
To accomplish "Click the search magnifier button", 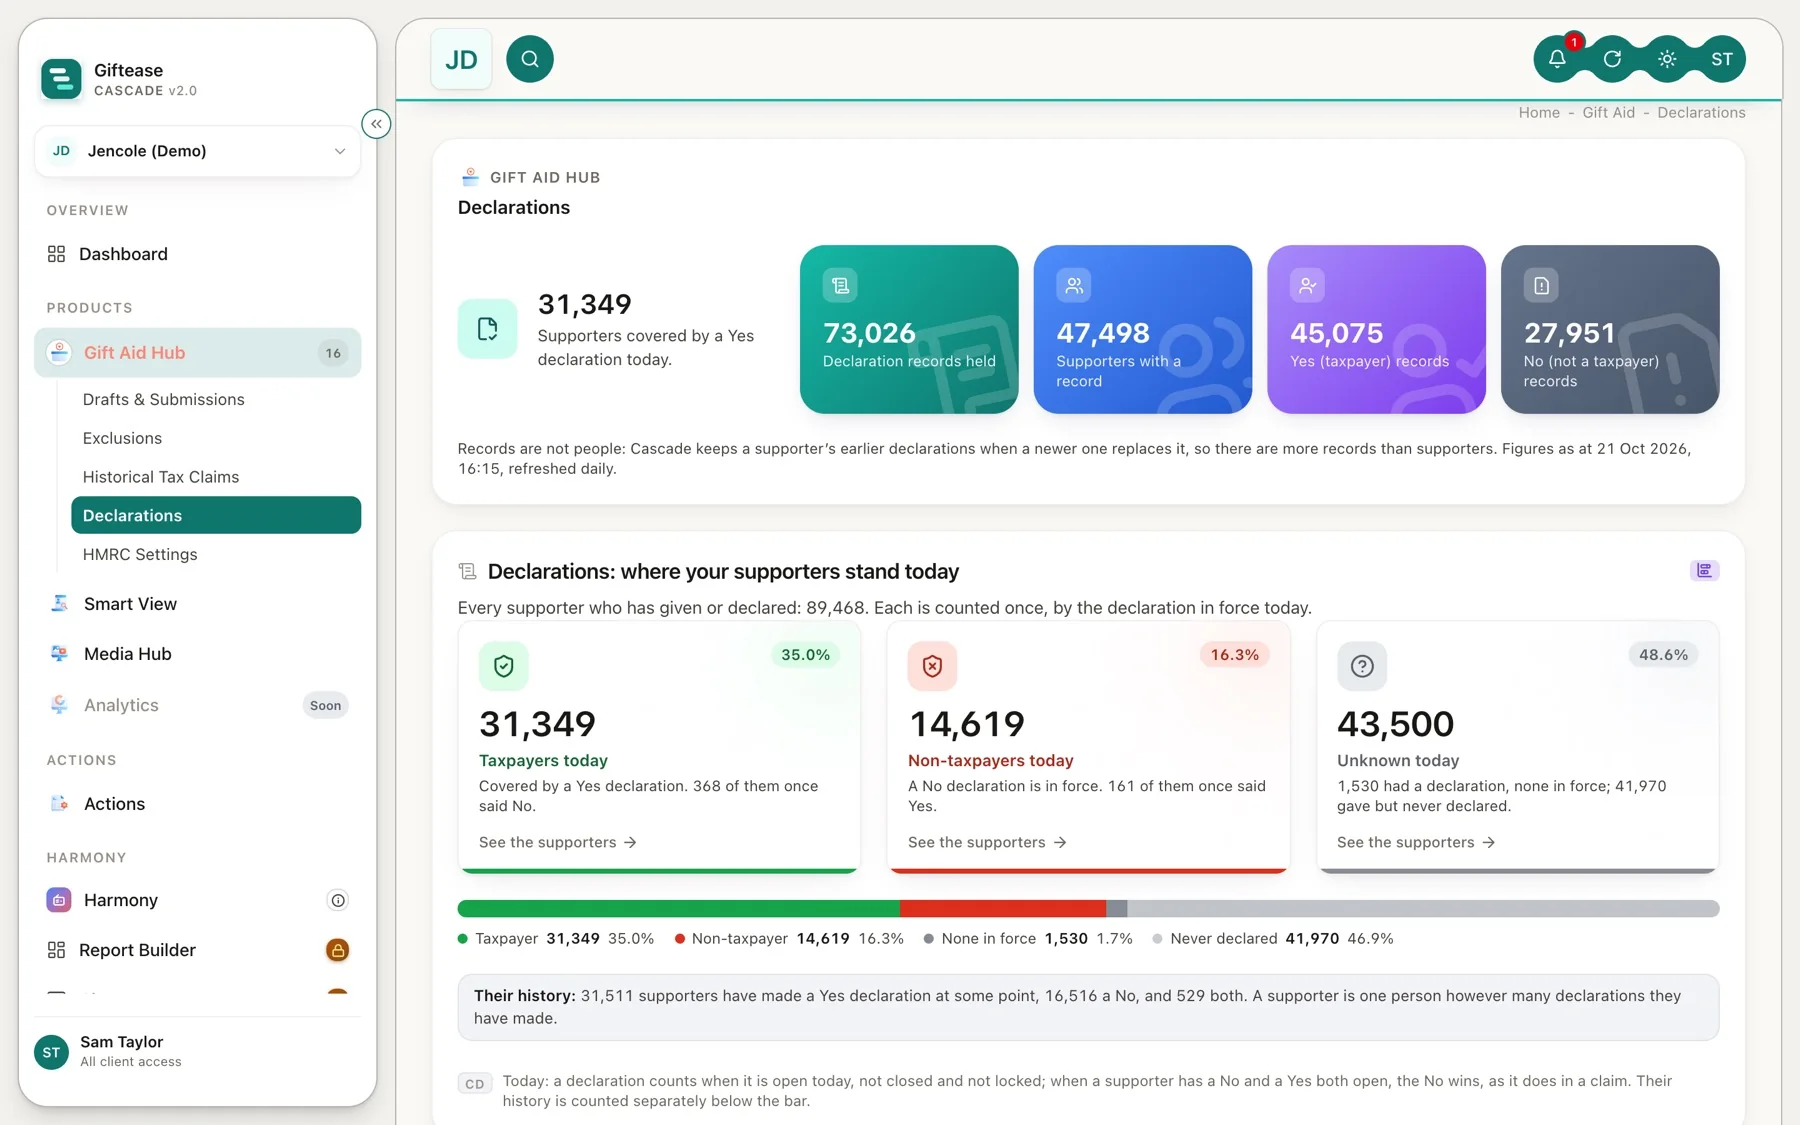I will click(x=530, y=59).
